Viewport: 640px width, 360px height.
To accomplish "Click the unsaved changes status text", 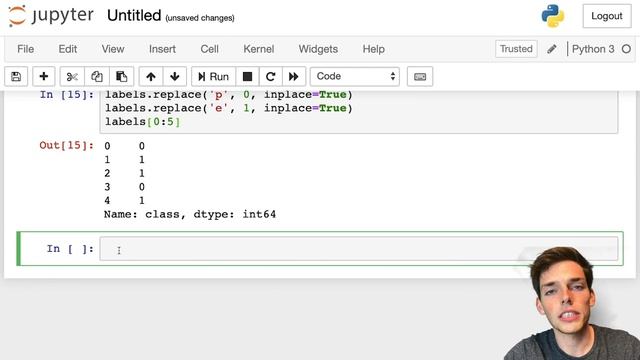I will click(200, 18).
